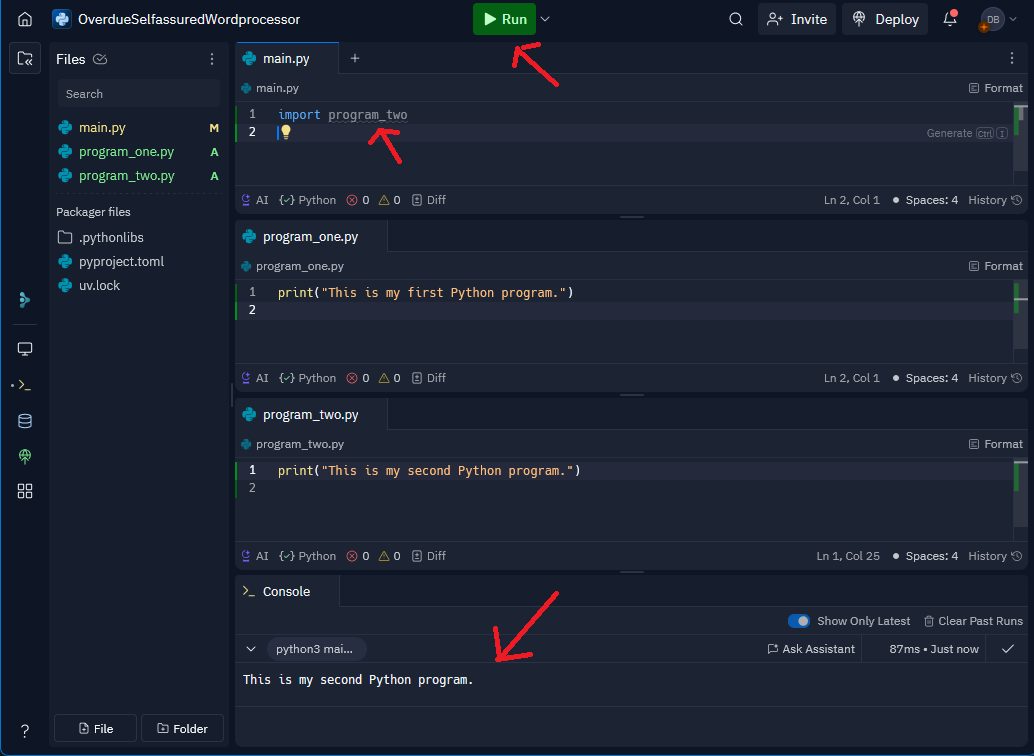
Task: Open the DB user avatar
Action: pyautogui.click(x=992, y=19)
